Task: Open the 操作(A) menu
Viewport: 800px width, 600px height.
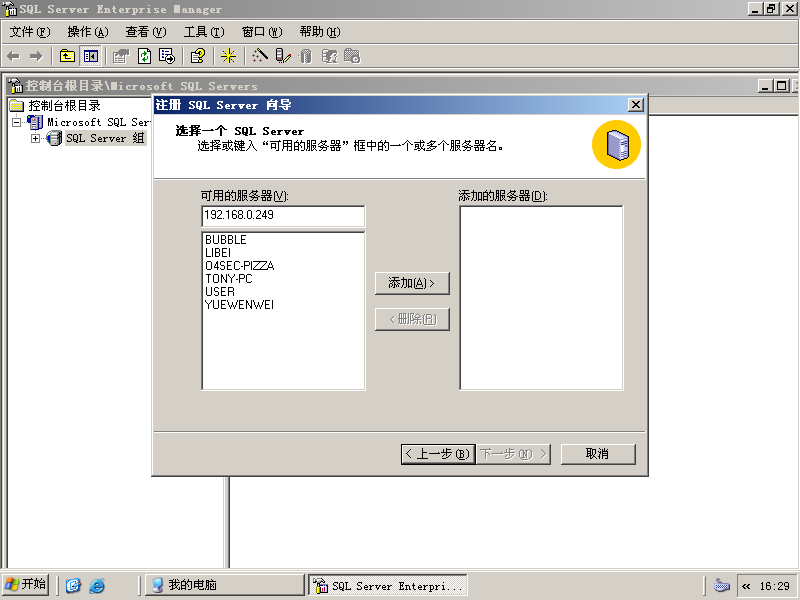Action: pyautogui.click(x=88, y=32)
